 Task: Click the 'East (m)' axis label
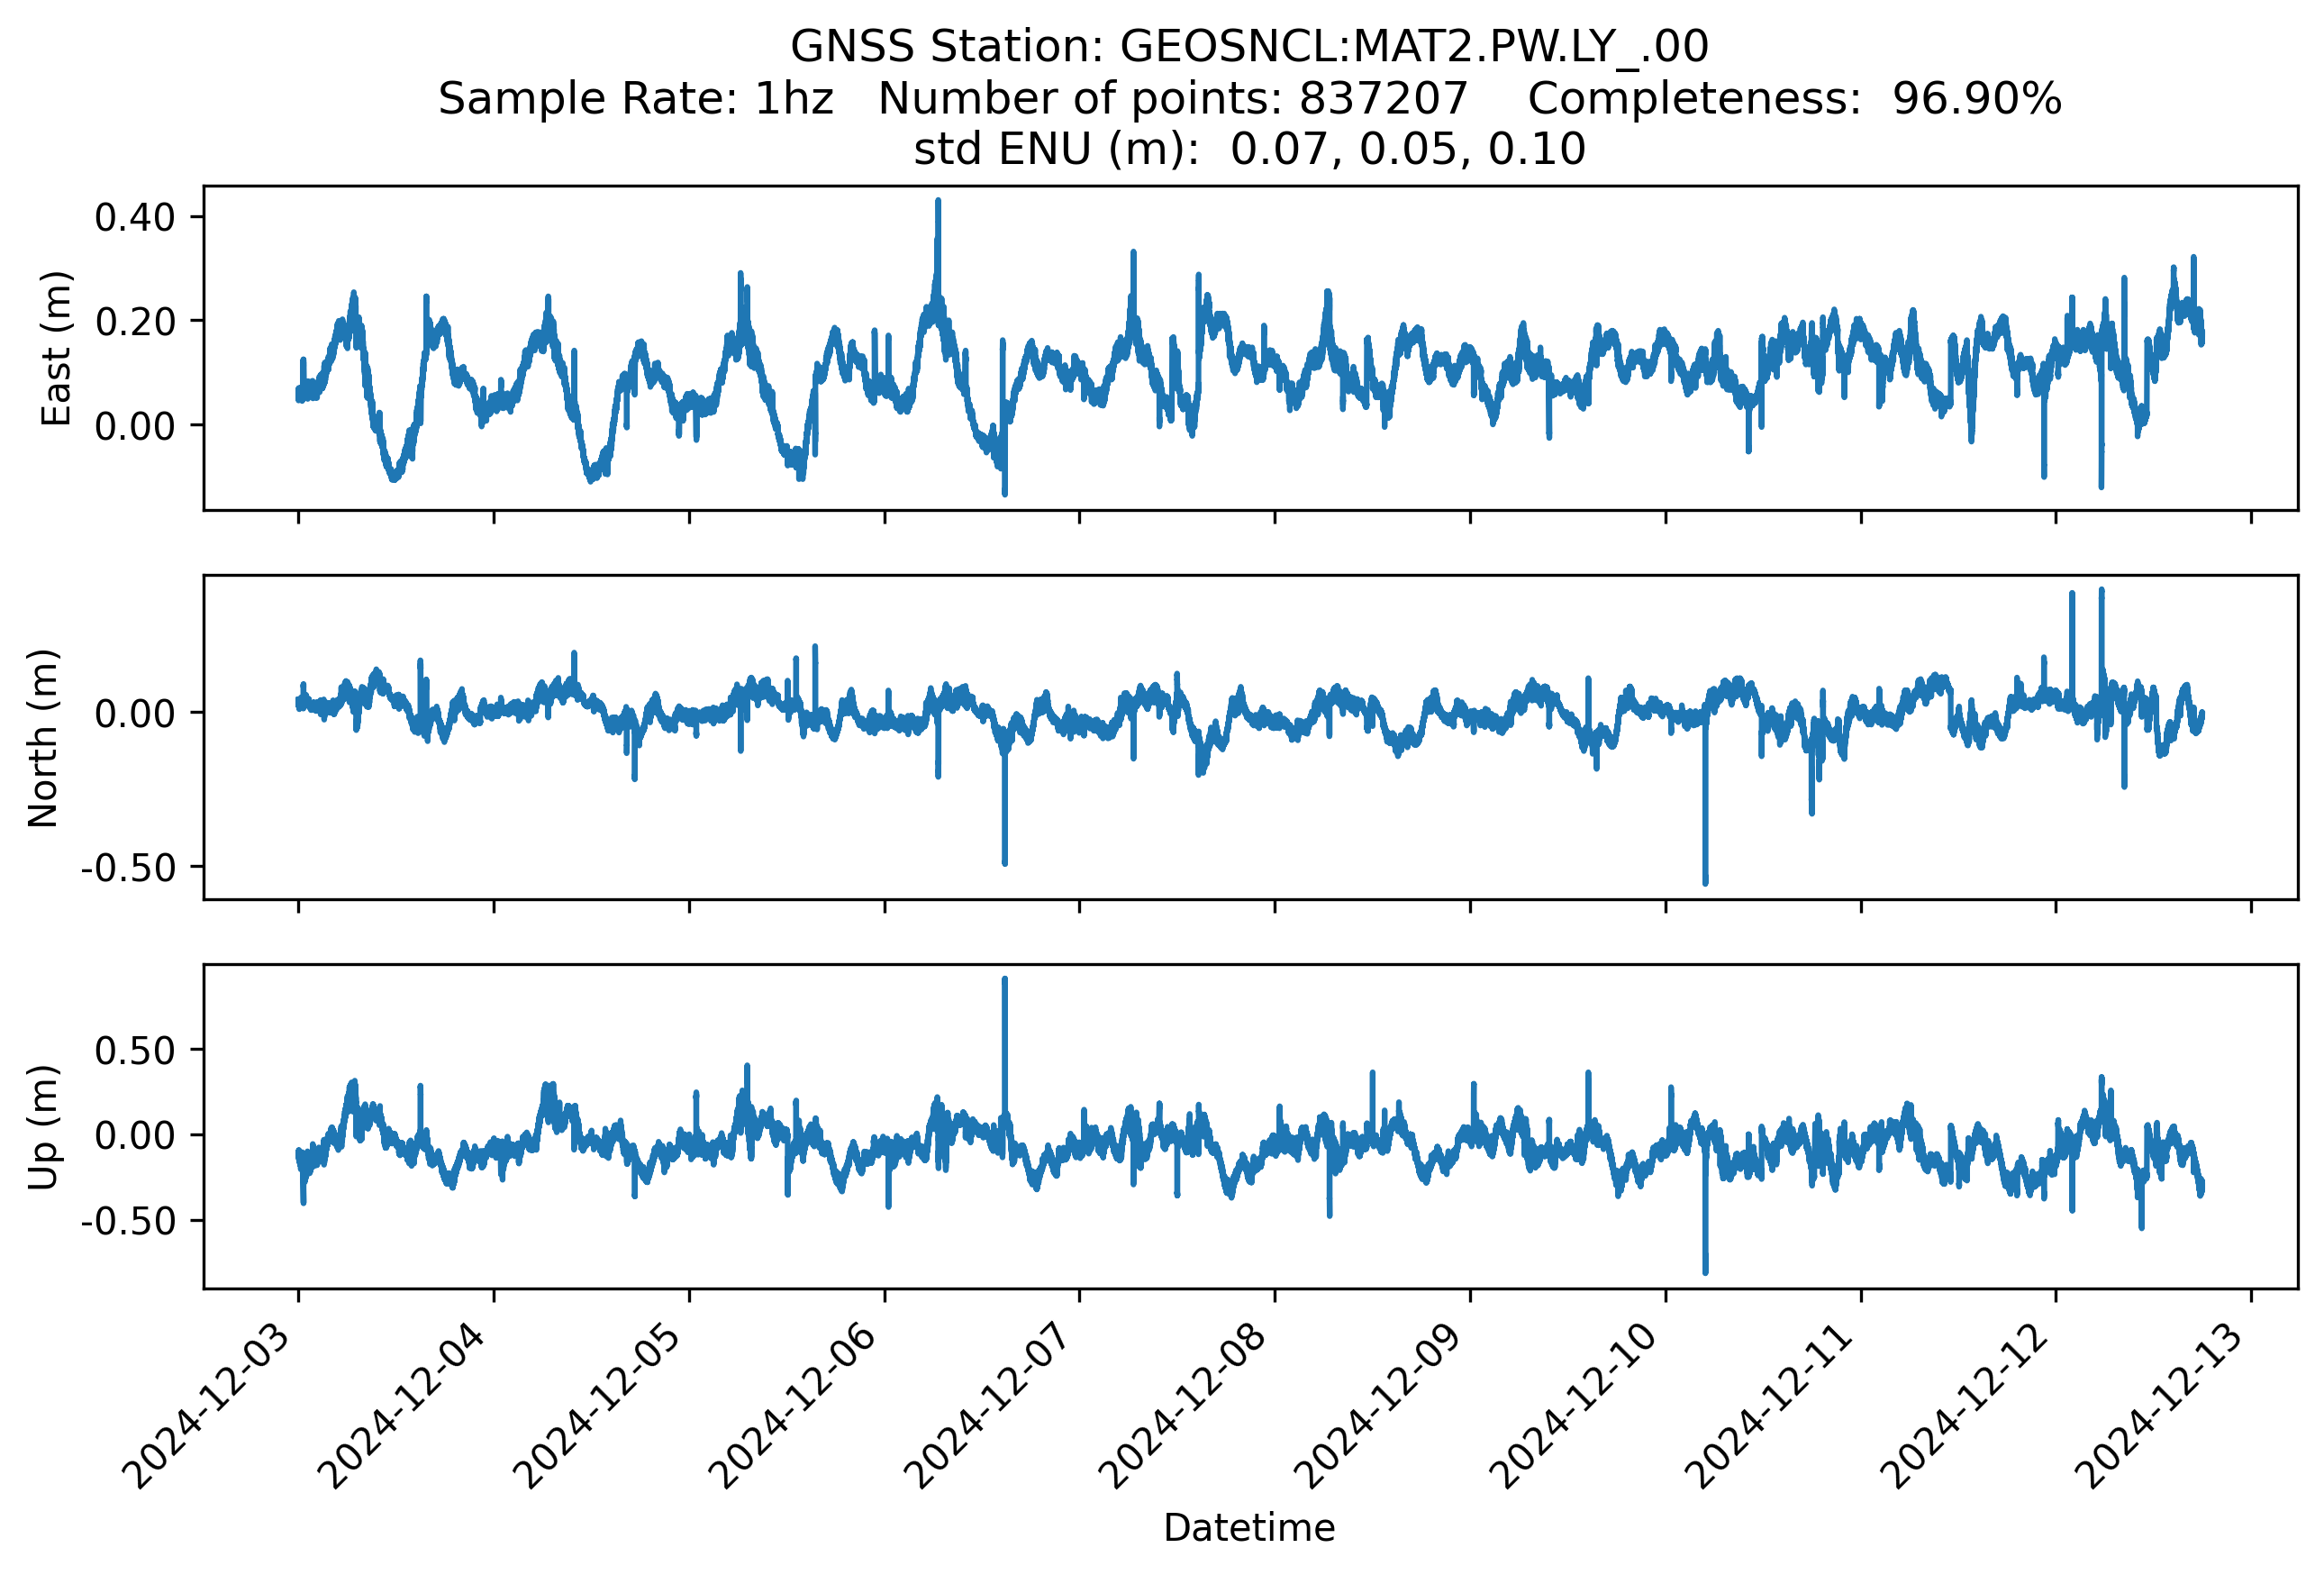pos(56,348)
